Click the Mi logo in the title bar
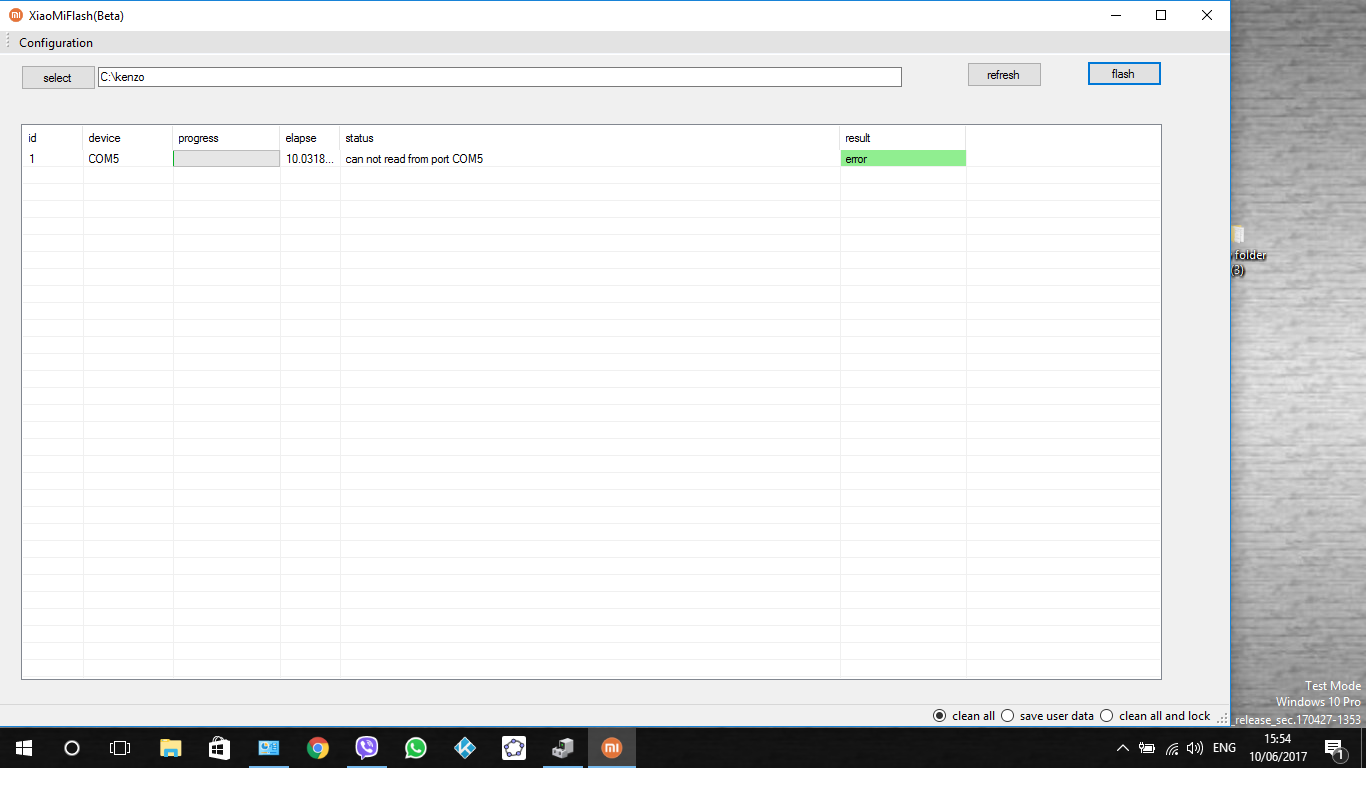1366x812 pixels. (16, 15)
